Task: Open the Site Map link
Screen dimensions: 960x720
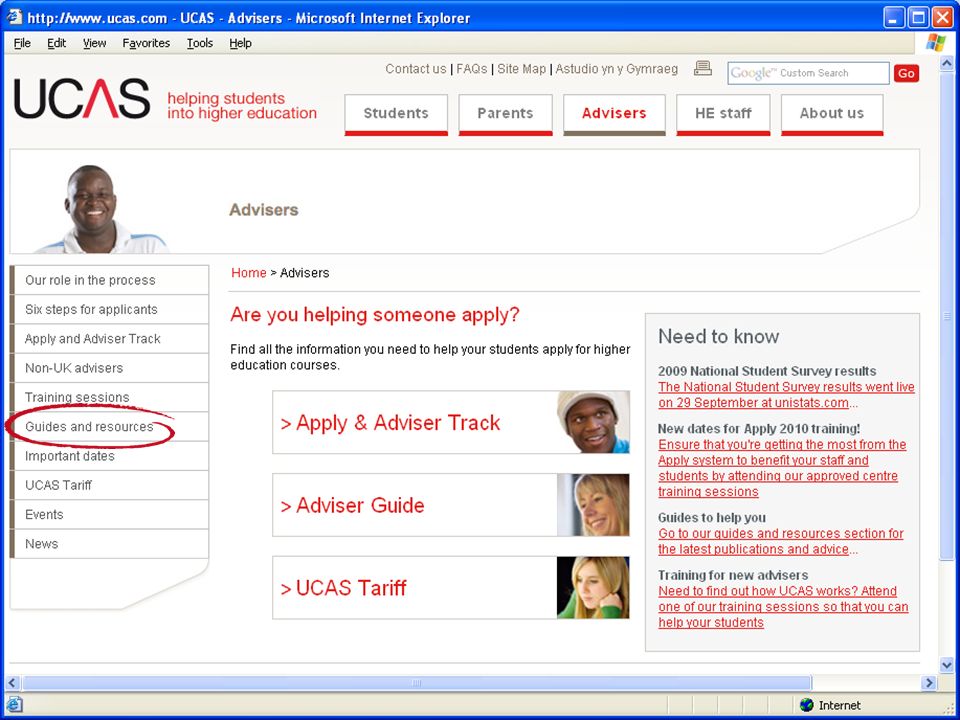Action: (521, 69)
